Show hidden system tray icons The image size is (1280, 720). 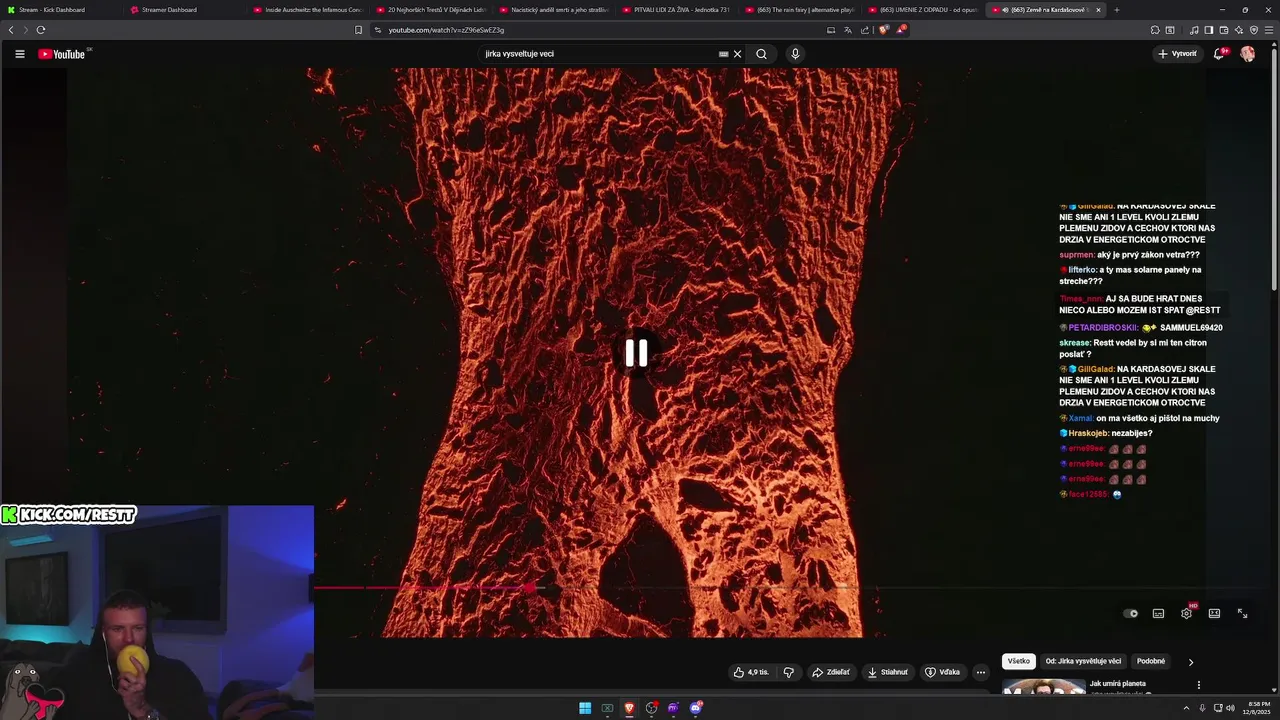pyautogui.click(x=1186, y=708)
